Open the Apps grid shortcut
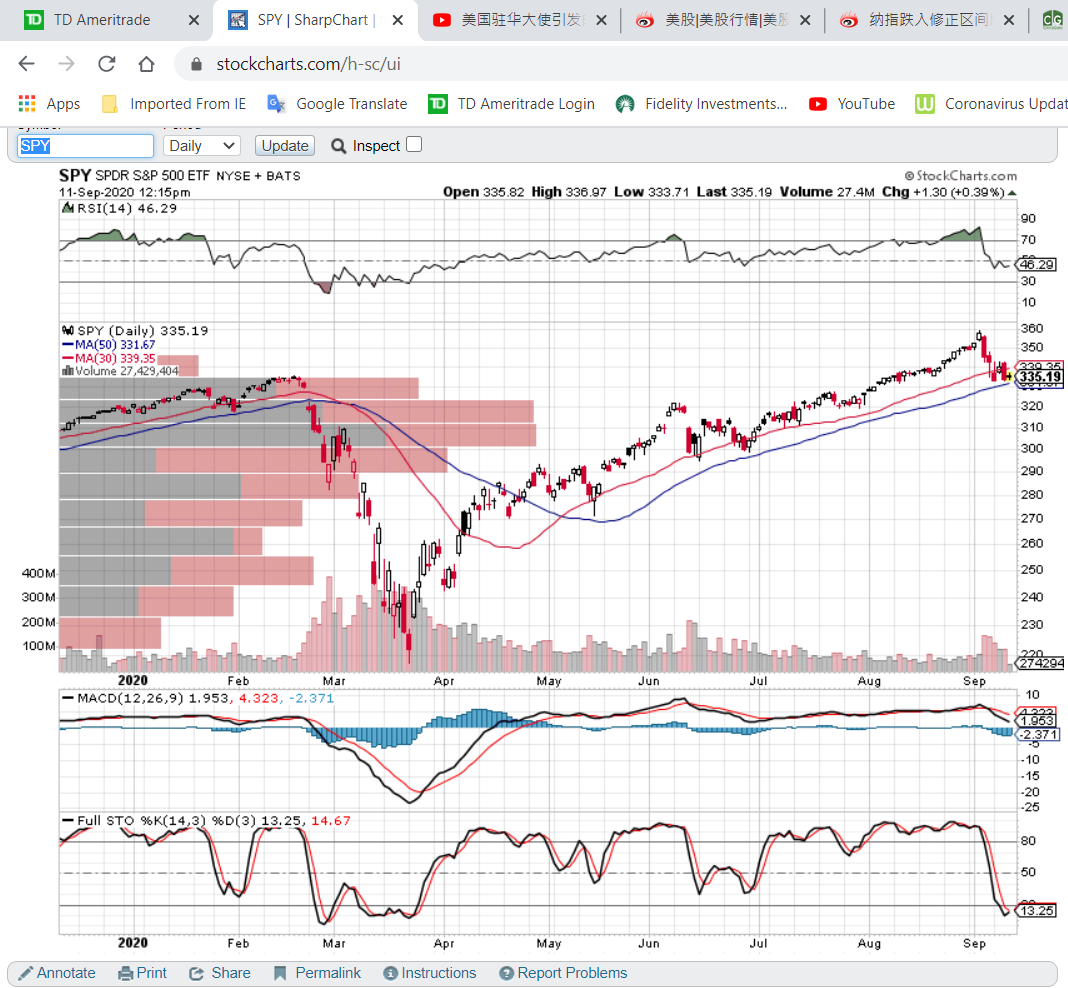The width and height of the screenshot is (1068, 988). point(49,103)
